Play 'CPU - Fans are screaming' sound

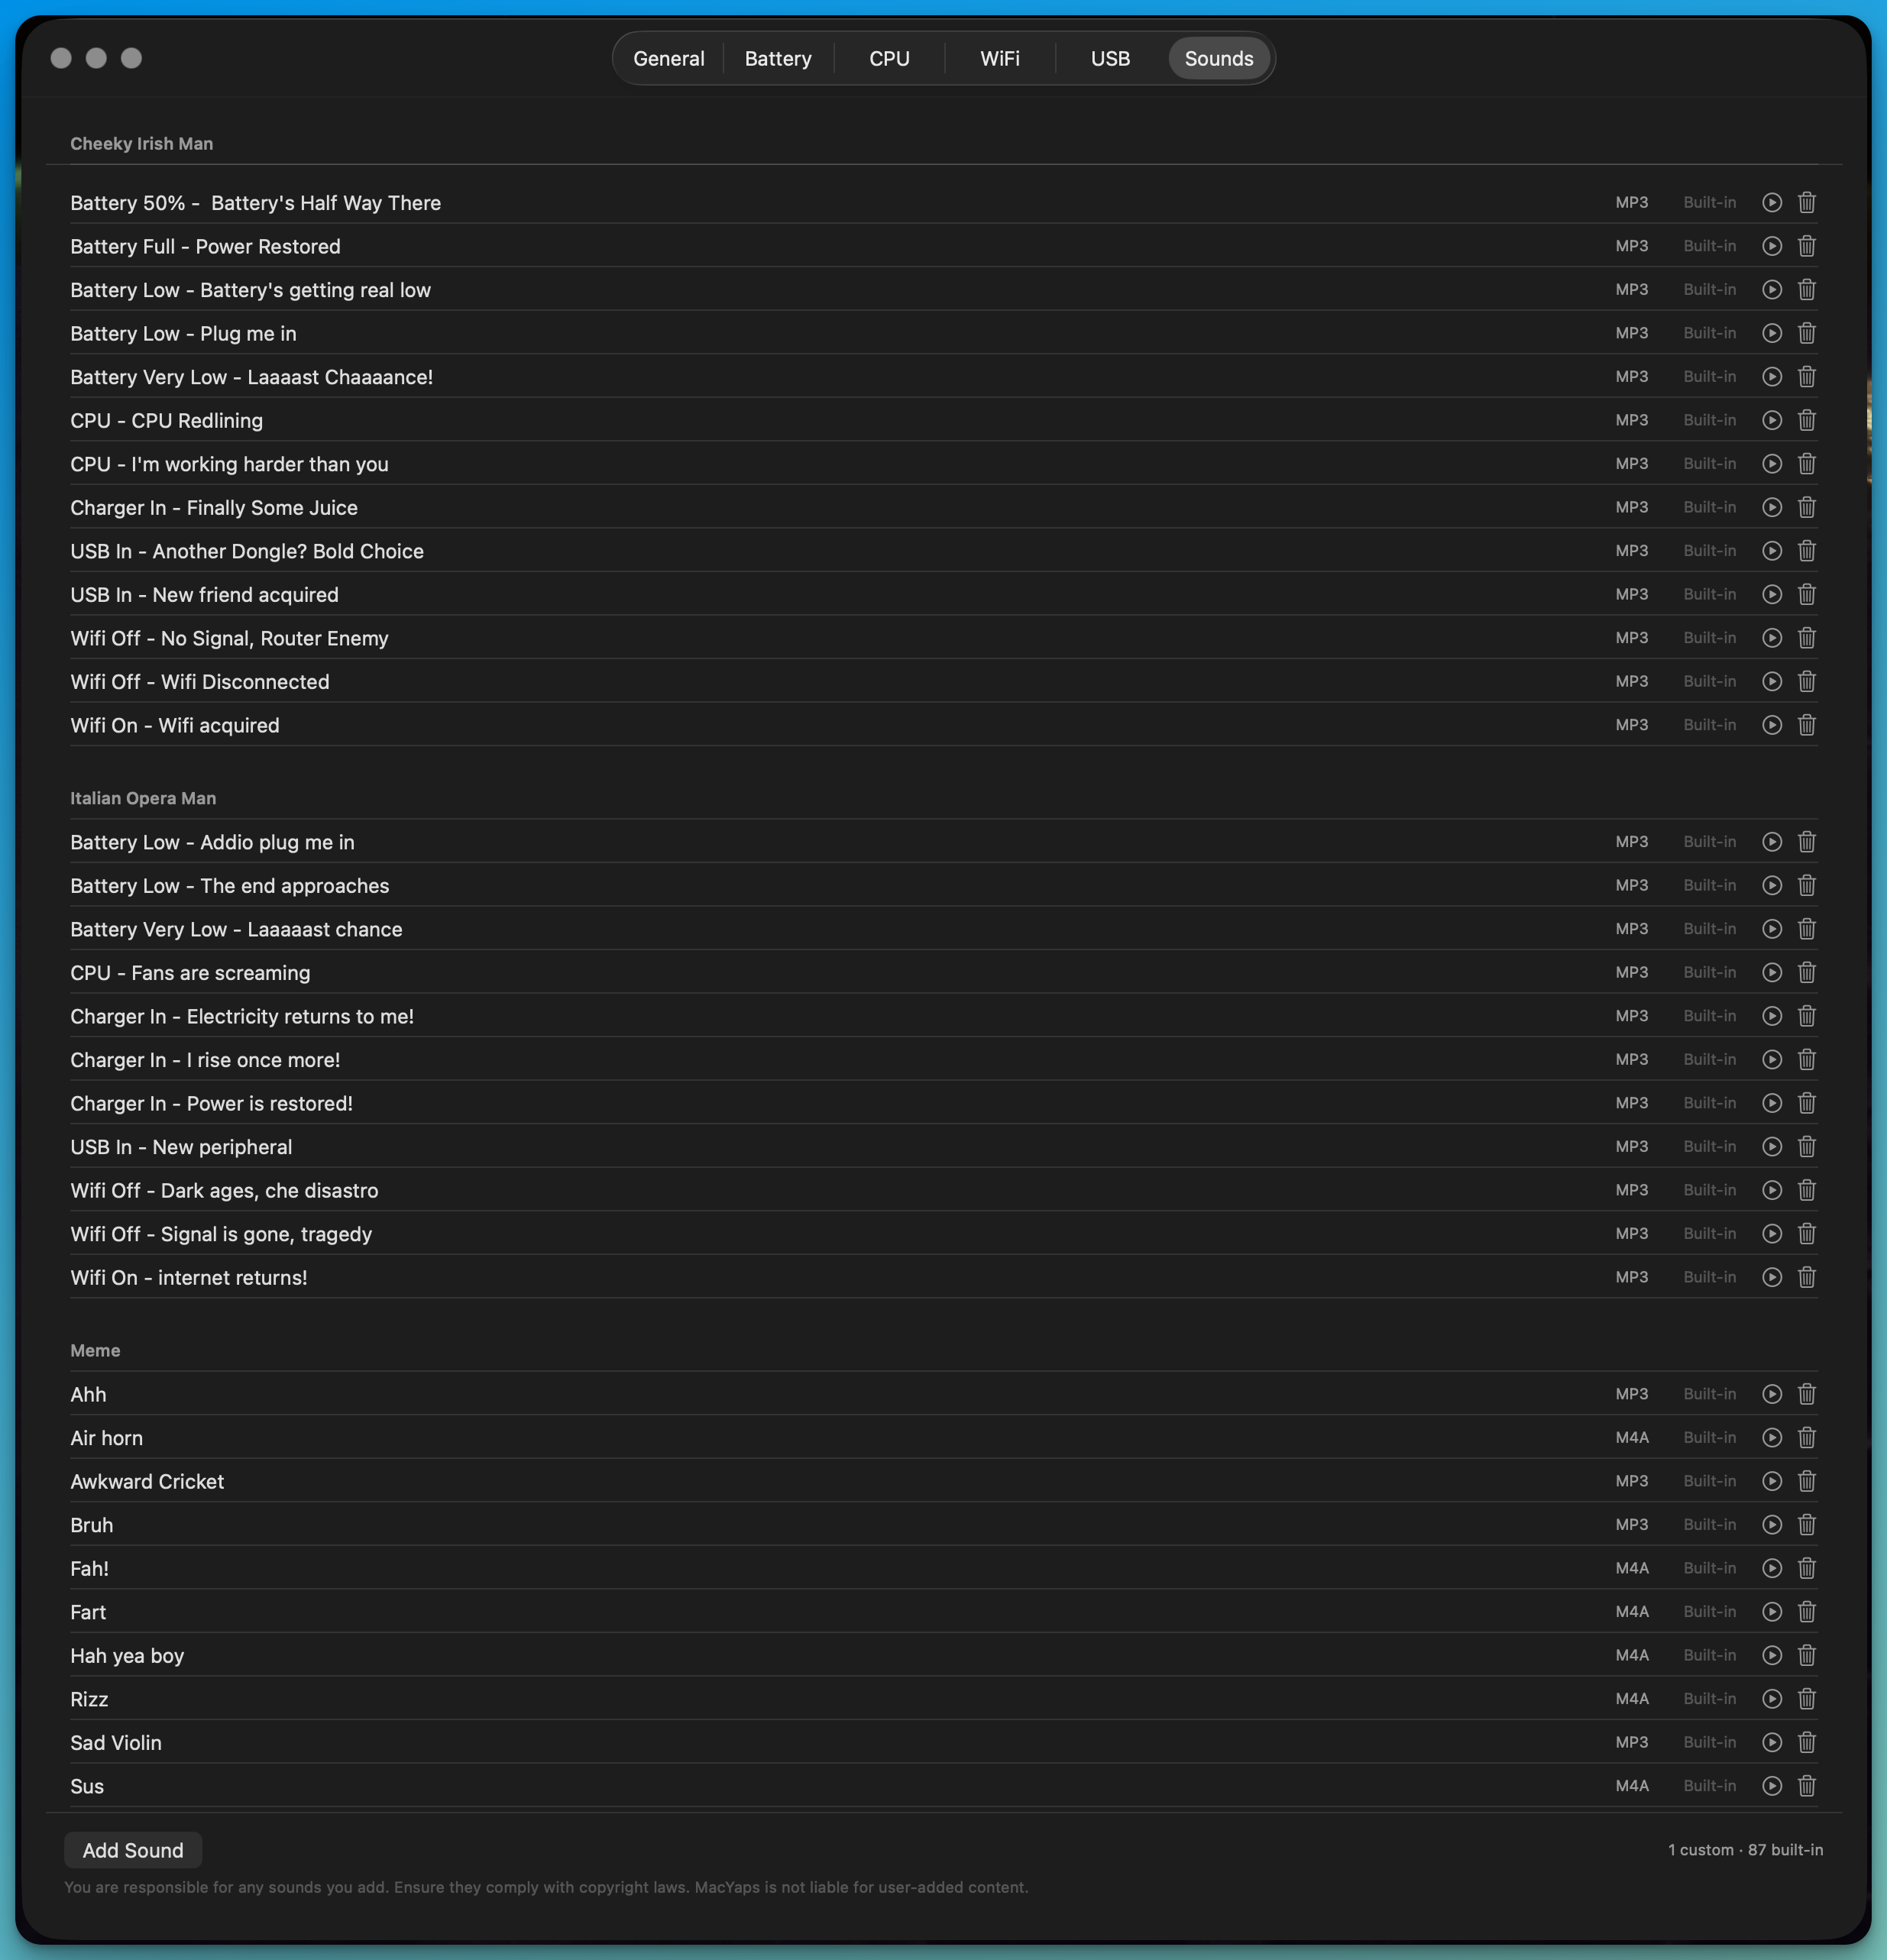coord(1771,972)
